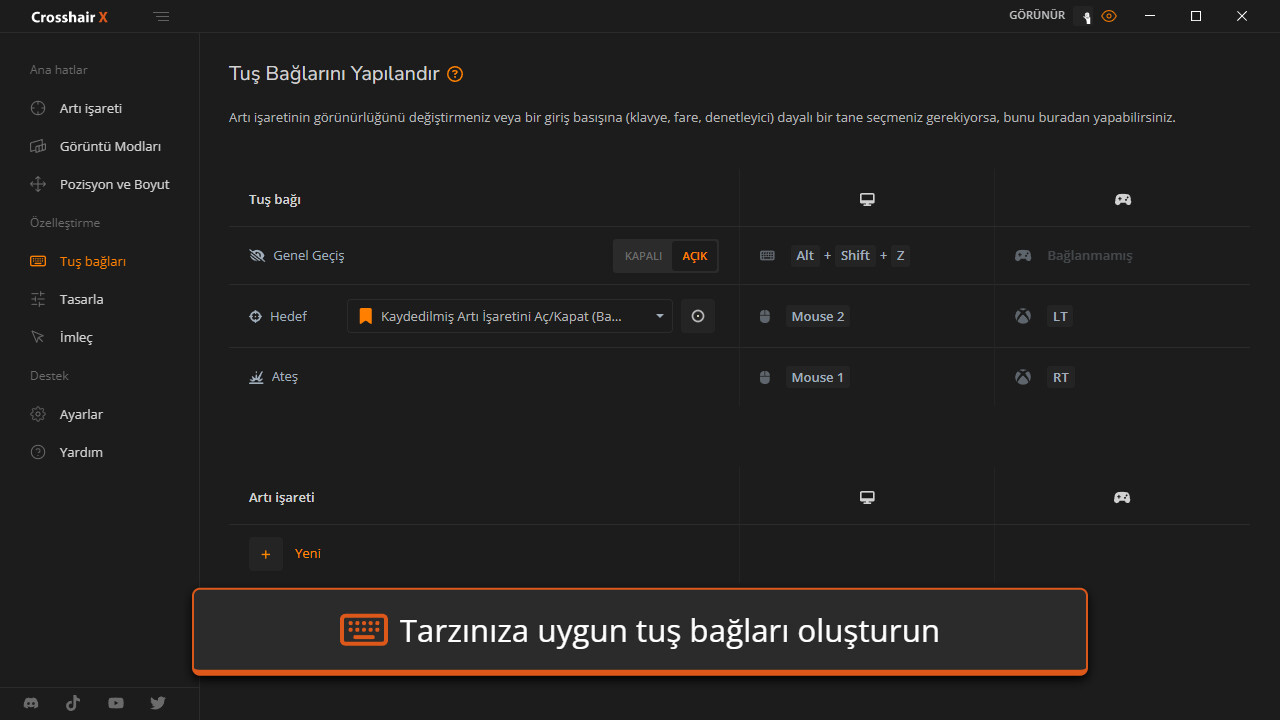
Task: Open Ayarlar from the sidebar
Action: (x=81, y=414)
